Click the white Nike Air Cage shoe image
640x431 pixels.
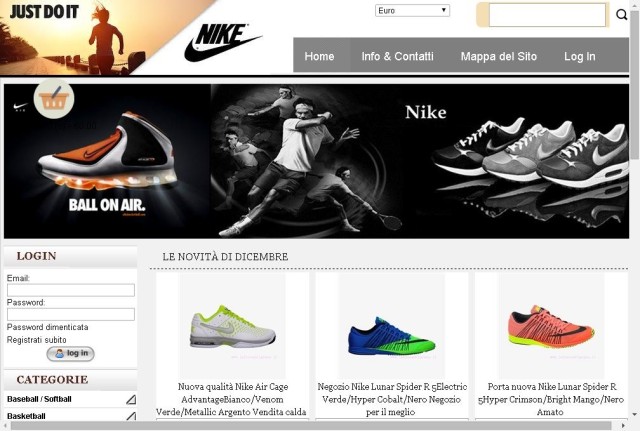coord(233,327)
